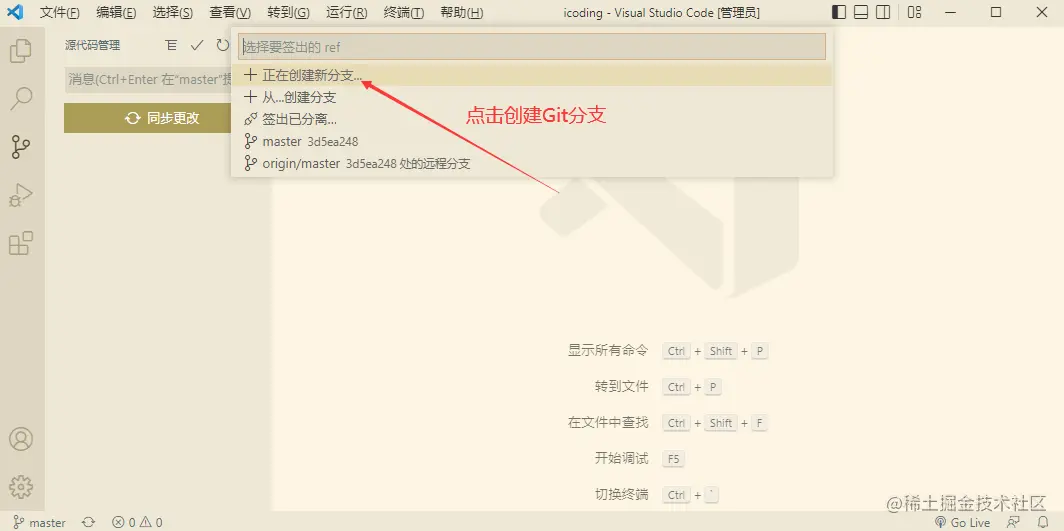Open the 文件(F) menu
Screen dimensions: 1064x531
(x=60, y=12)
